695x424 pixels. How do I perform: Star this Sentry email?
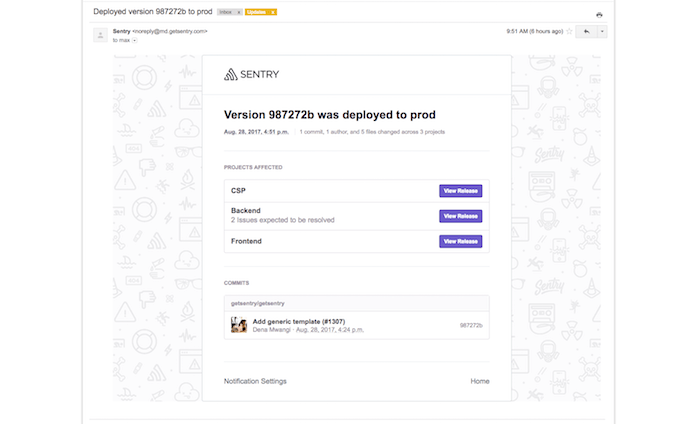point(570,31)
